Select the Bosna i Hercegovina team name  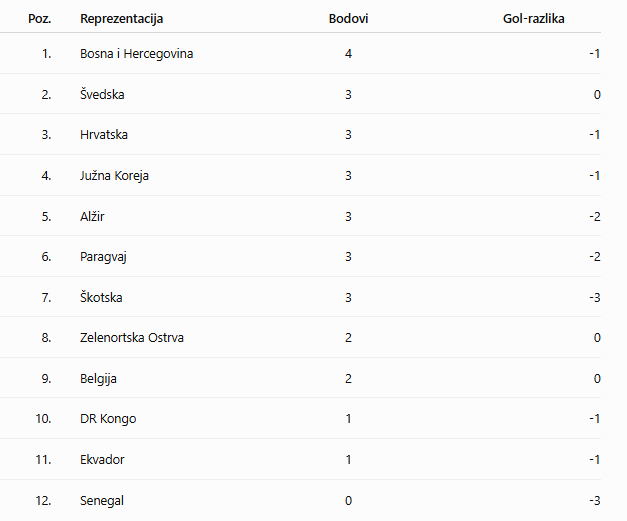point(136,54)
